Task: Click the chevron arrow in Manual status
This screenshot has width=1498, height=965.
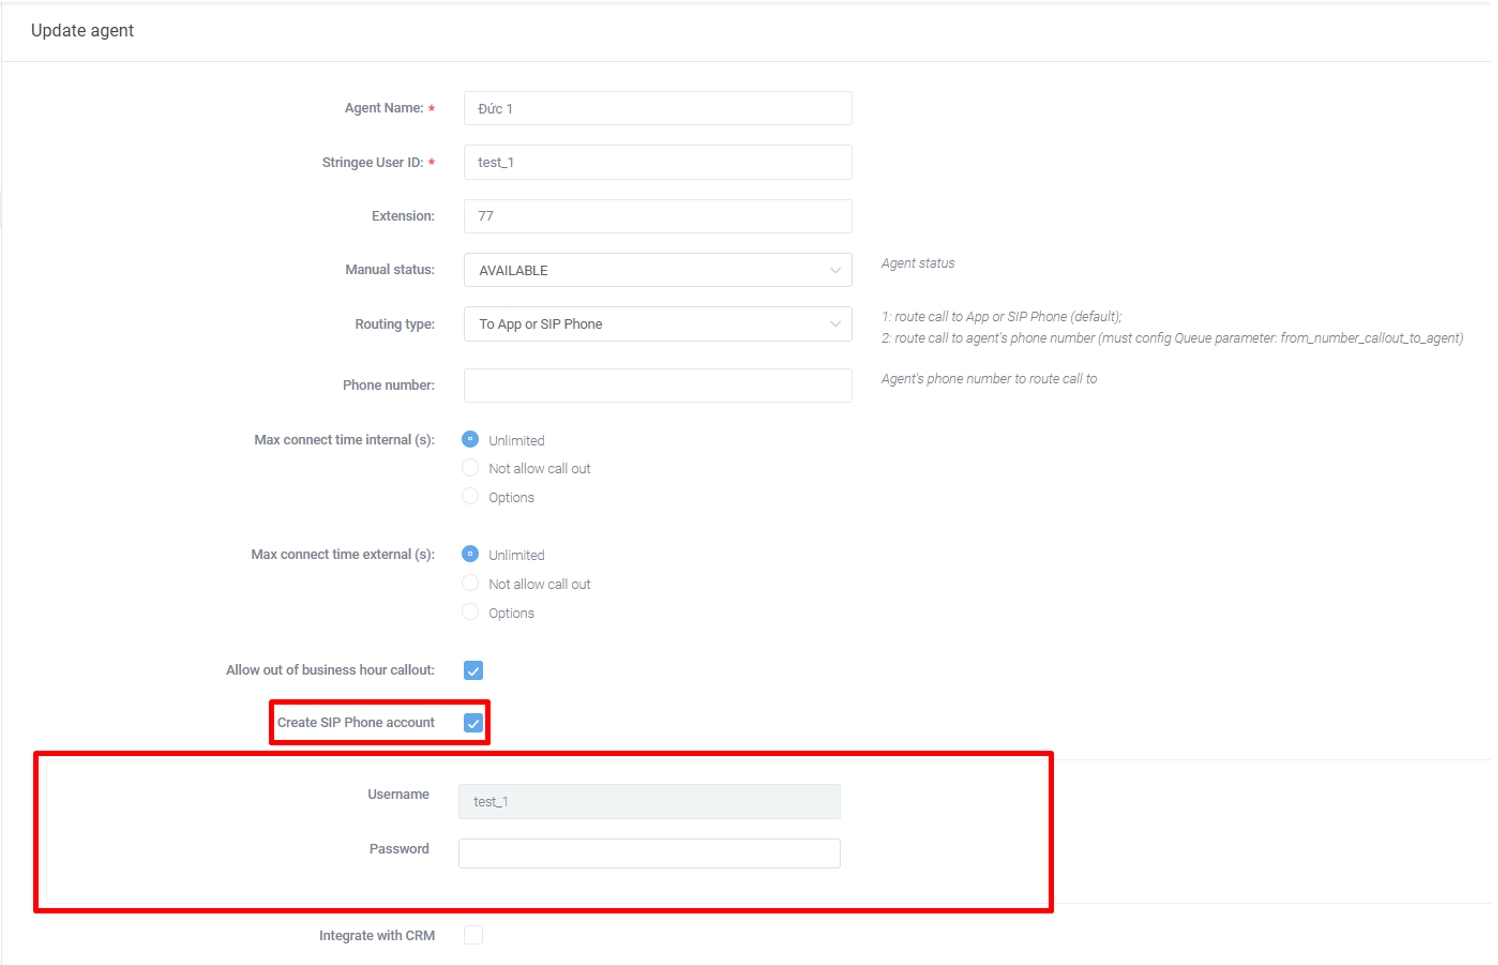Action: tap(835, 270)
